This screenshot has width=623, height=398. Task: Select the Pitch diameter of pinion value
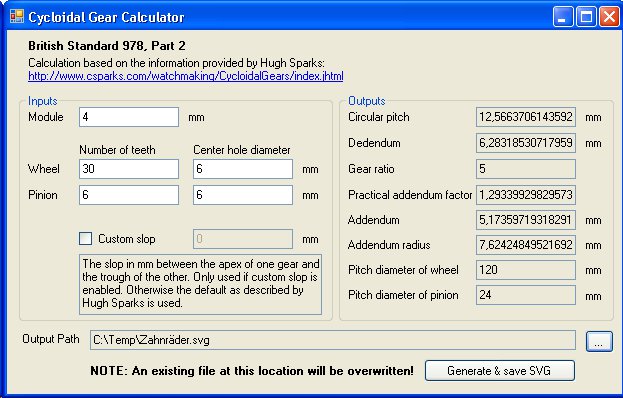(x=526, y=295)
